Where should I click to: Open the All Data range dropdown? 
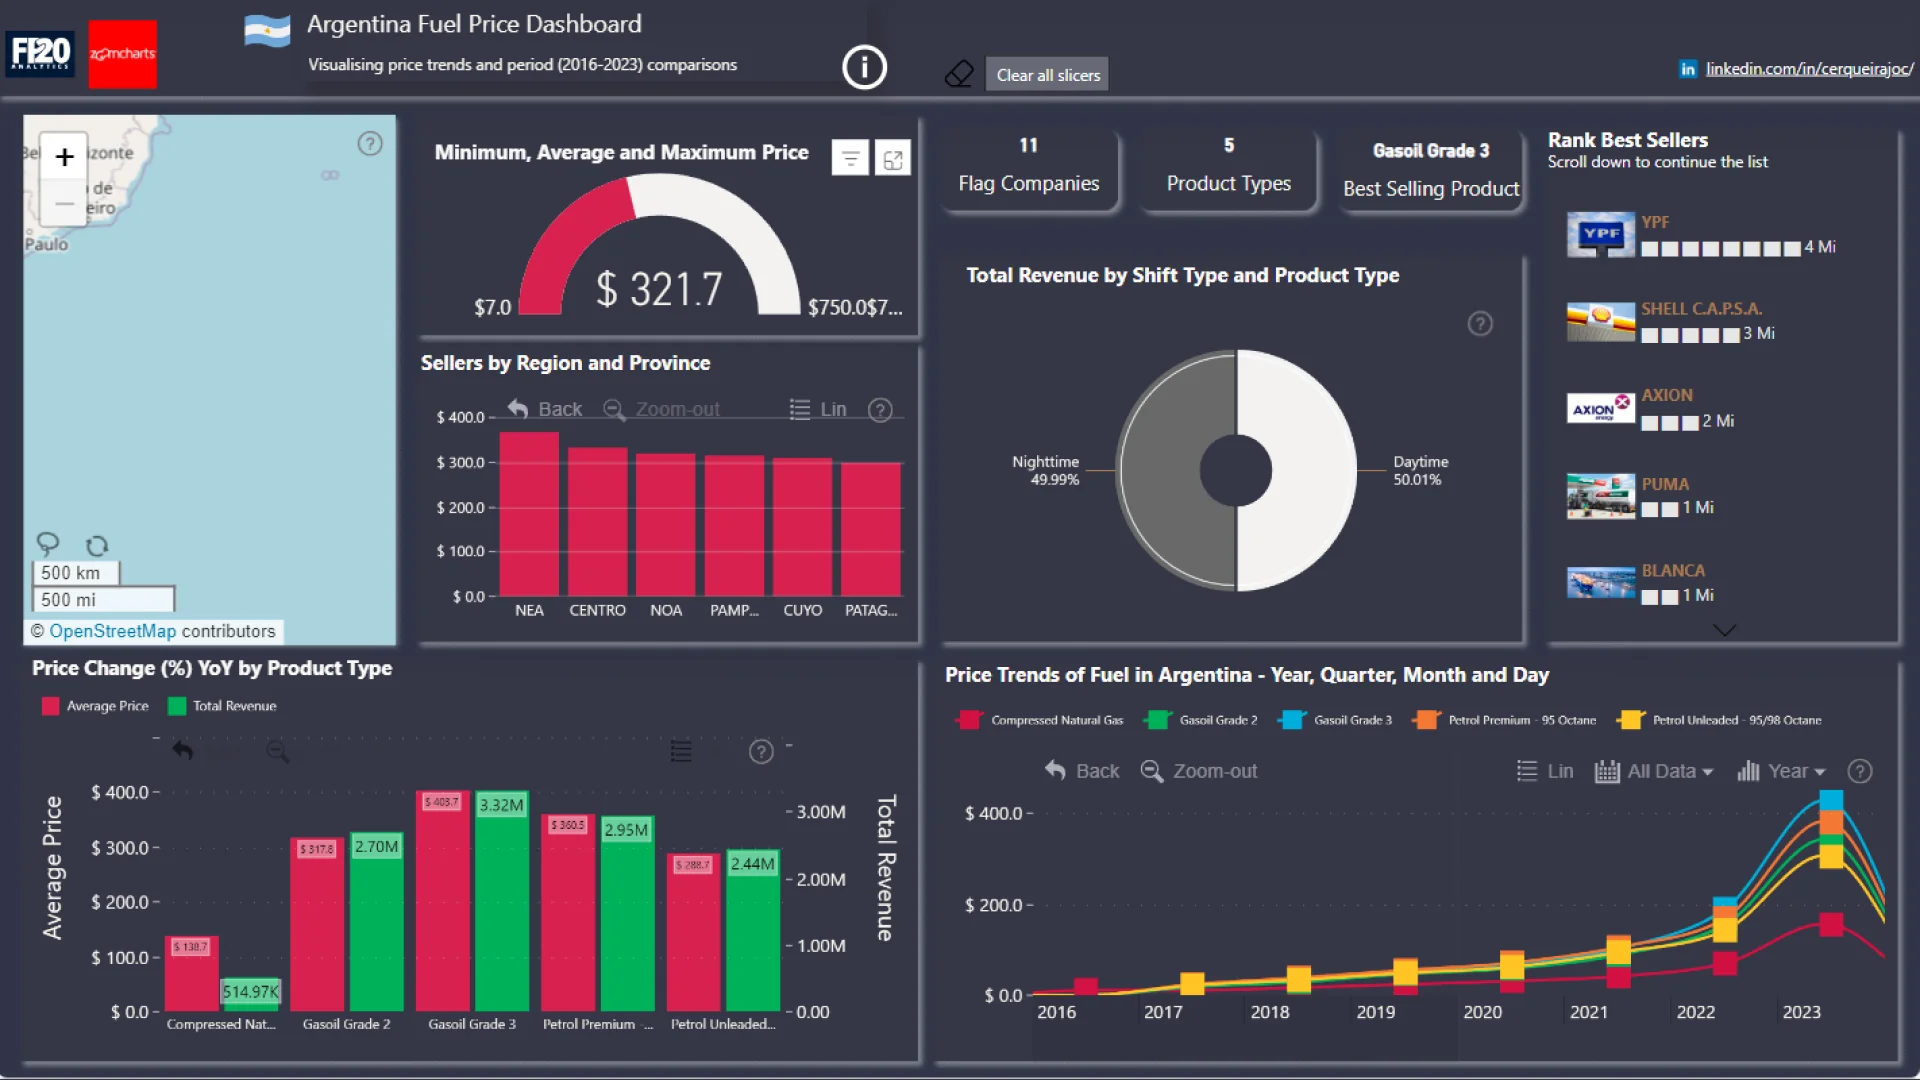click(1654, 771)
